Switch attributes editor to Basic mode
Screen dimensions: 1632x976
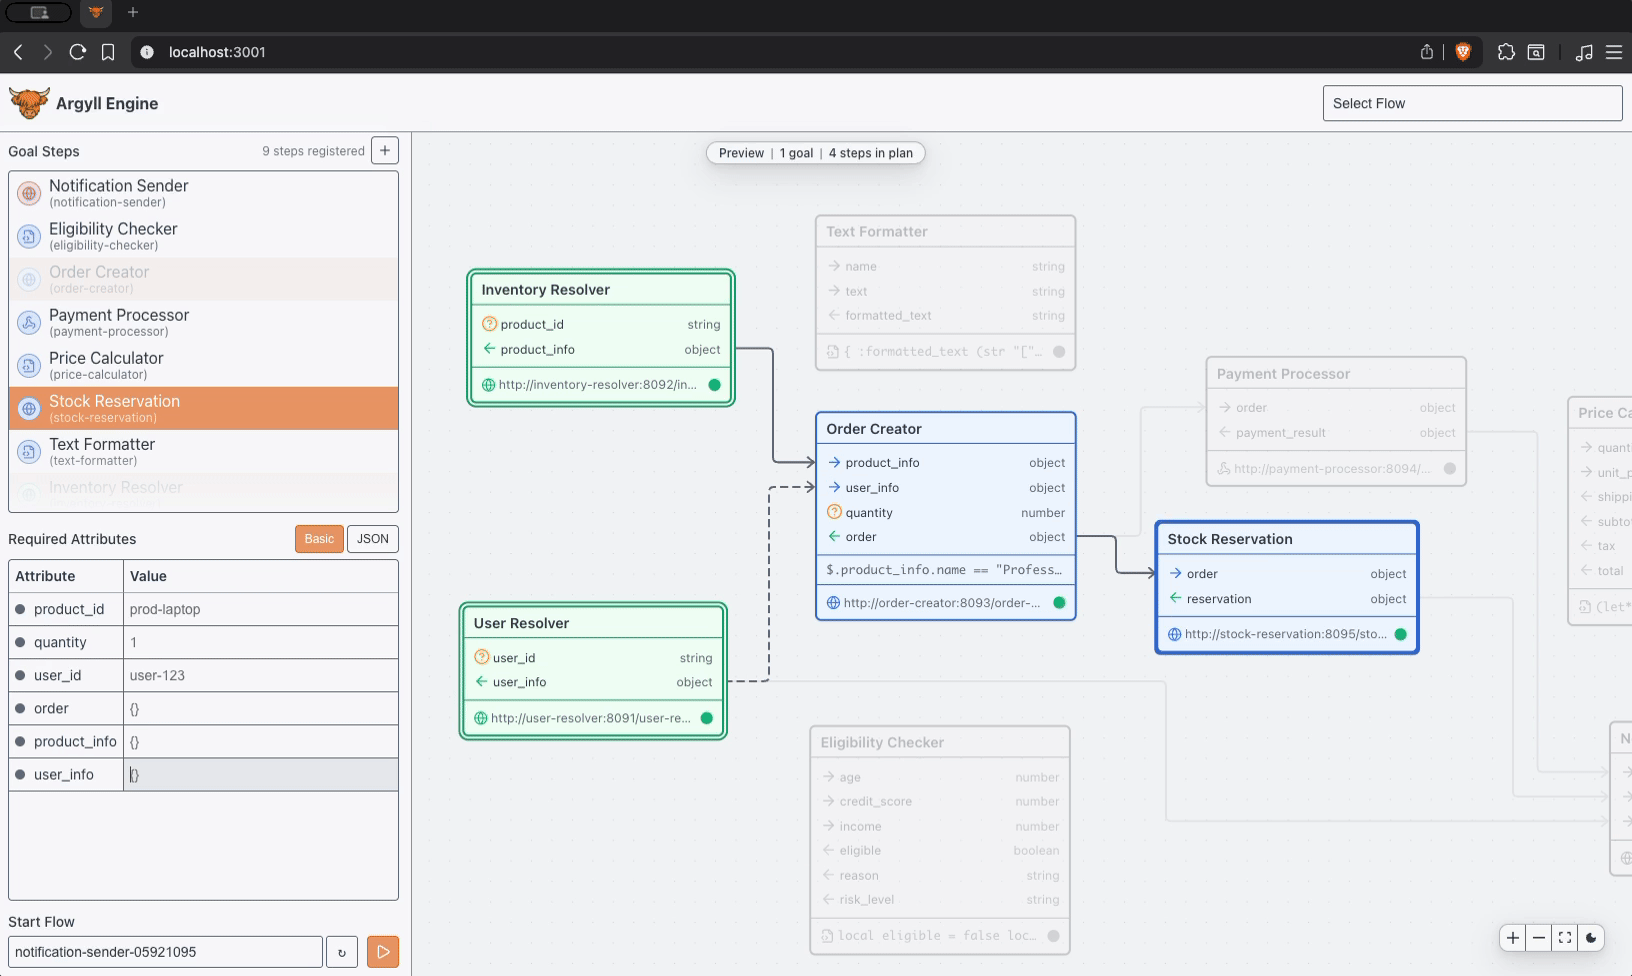319,539
